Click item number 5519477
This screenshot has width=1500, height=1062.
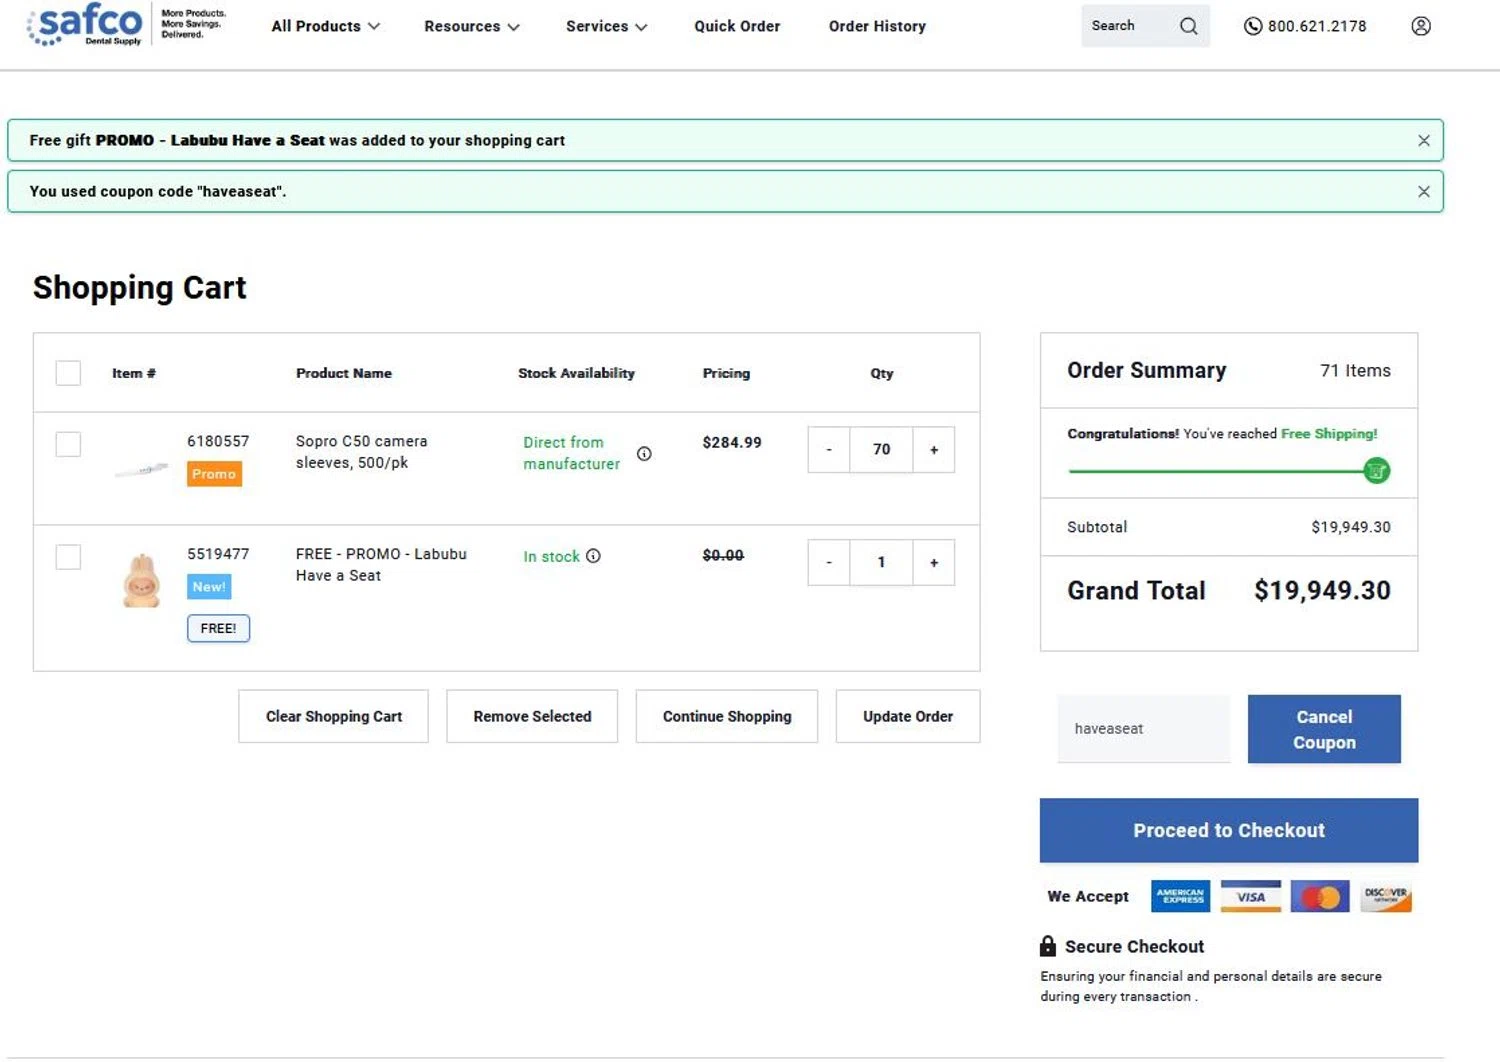coord(218,554)
